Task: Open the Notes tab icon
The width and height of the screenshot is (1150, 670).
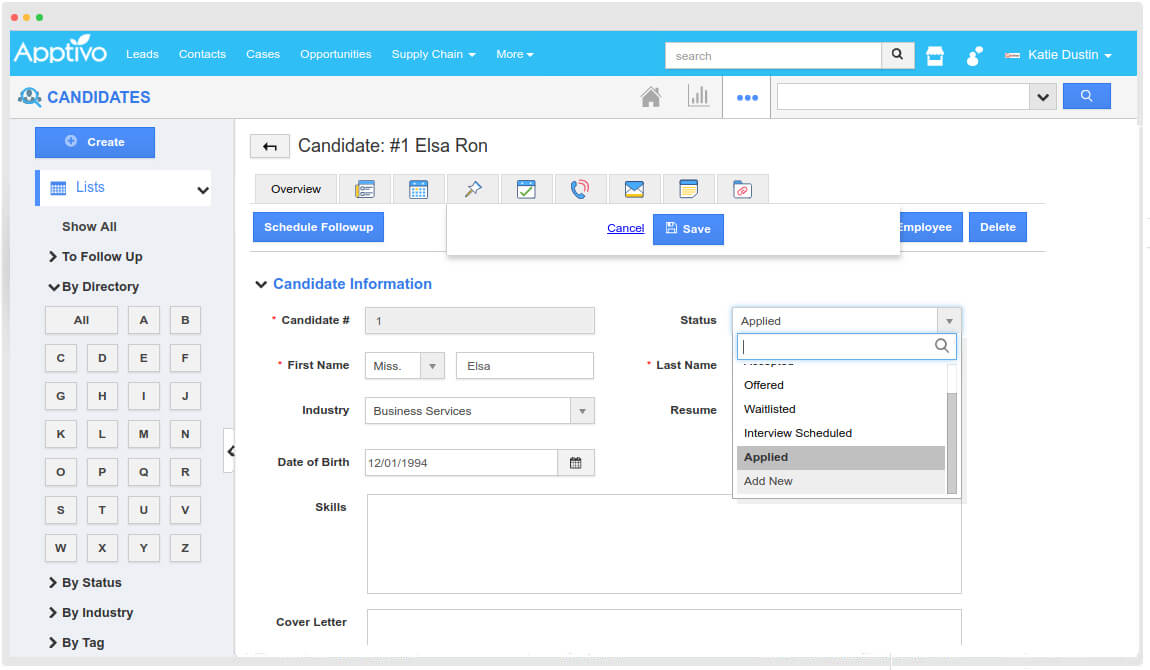Action: coord(688,189)
